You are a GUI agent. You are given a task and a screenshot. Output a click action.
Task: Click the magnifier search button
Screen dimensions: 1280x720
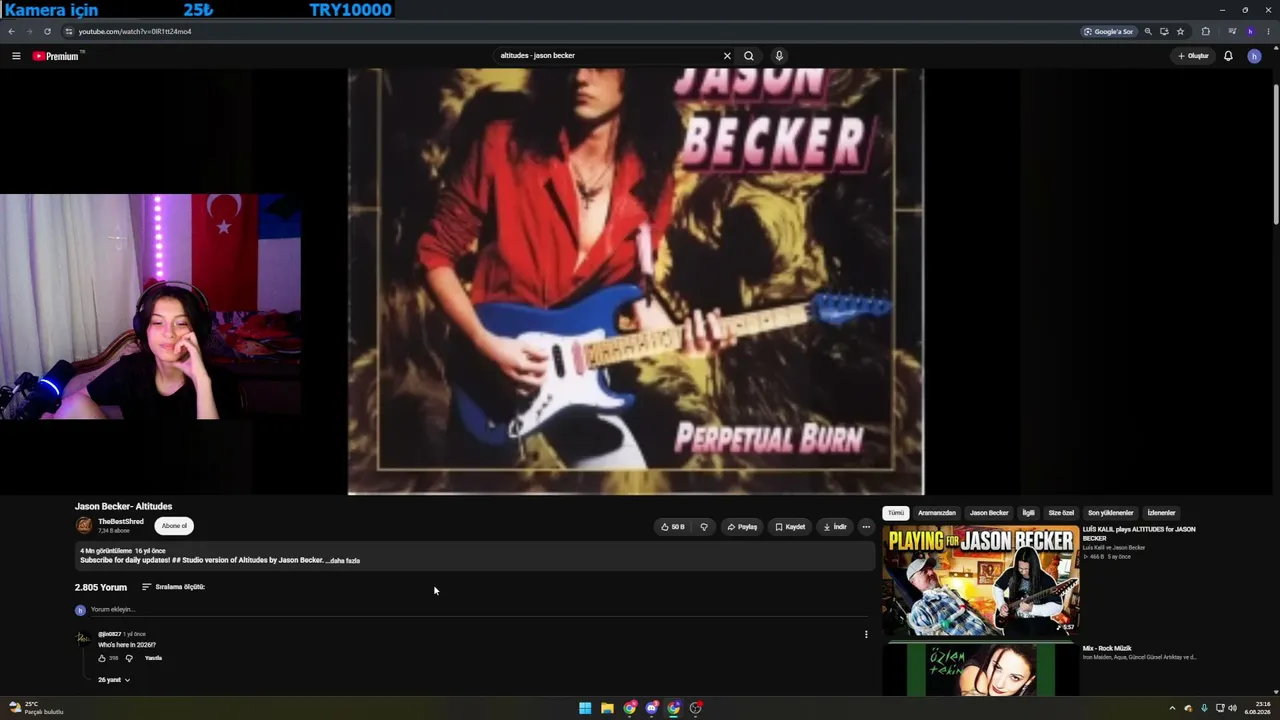pyautogui.click(x=749, y=56)
